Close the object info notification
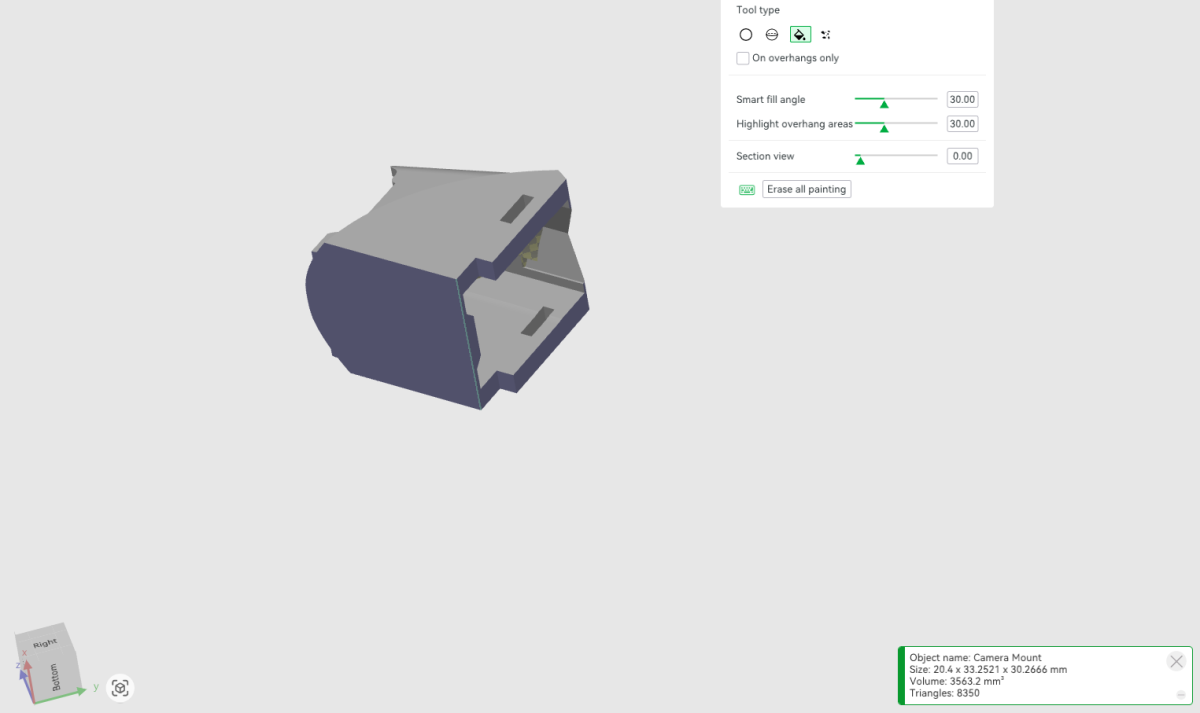The width and height of the screenshot is (1200, 713). pyautogui.click(x=1176, y=661)
